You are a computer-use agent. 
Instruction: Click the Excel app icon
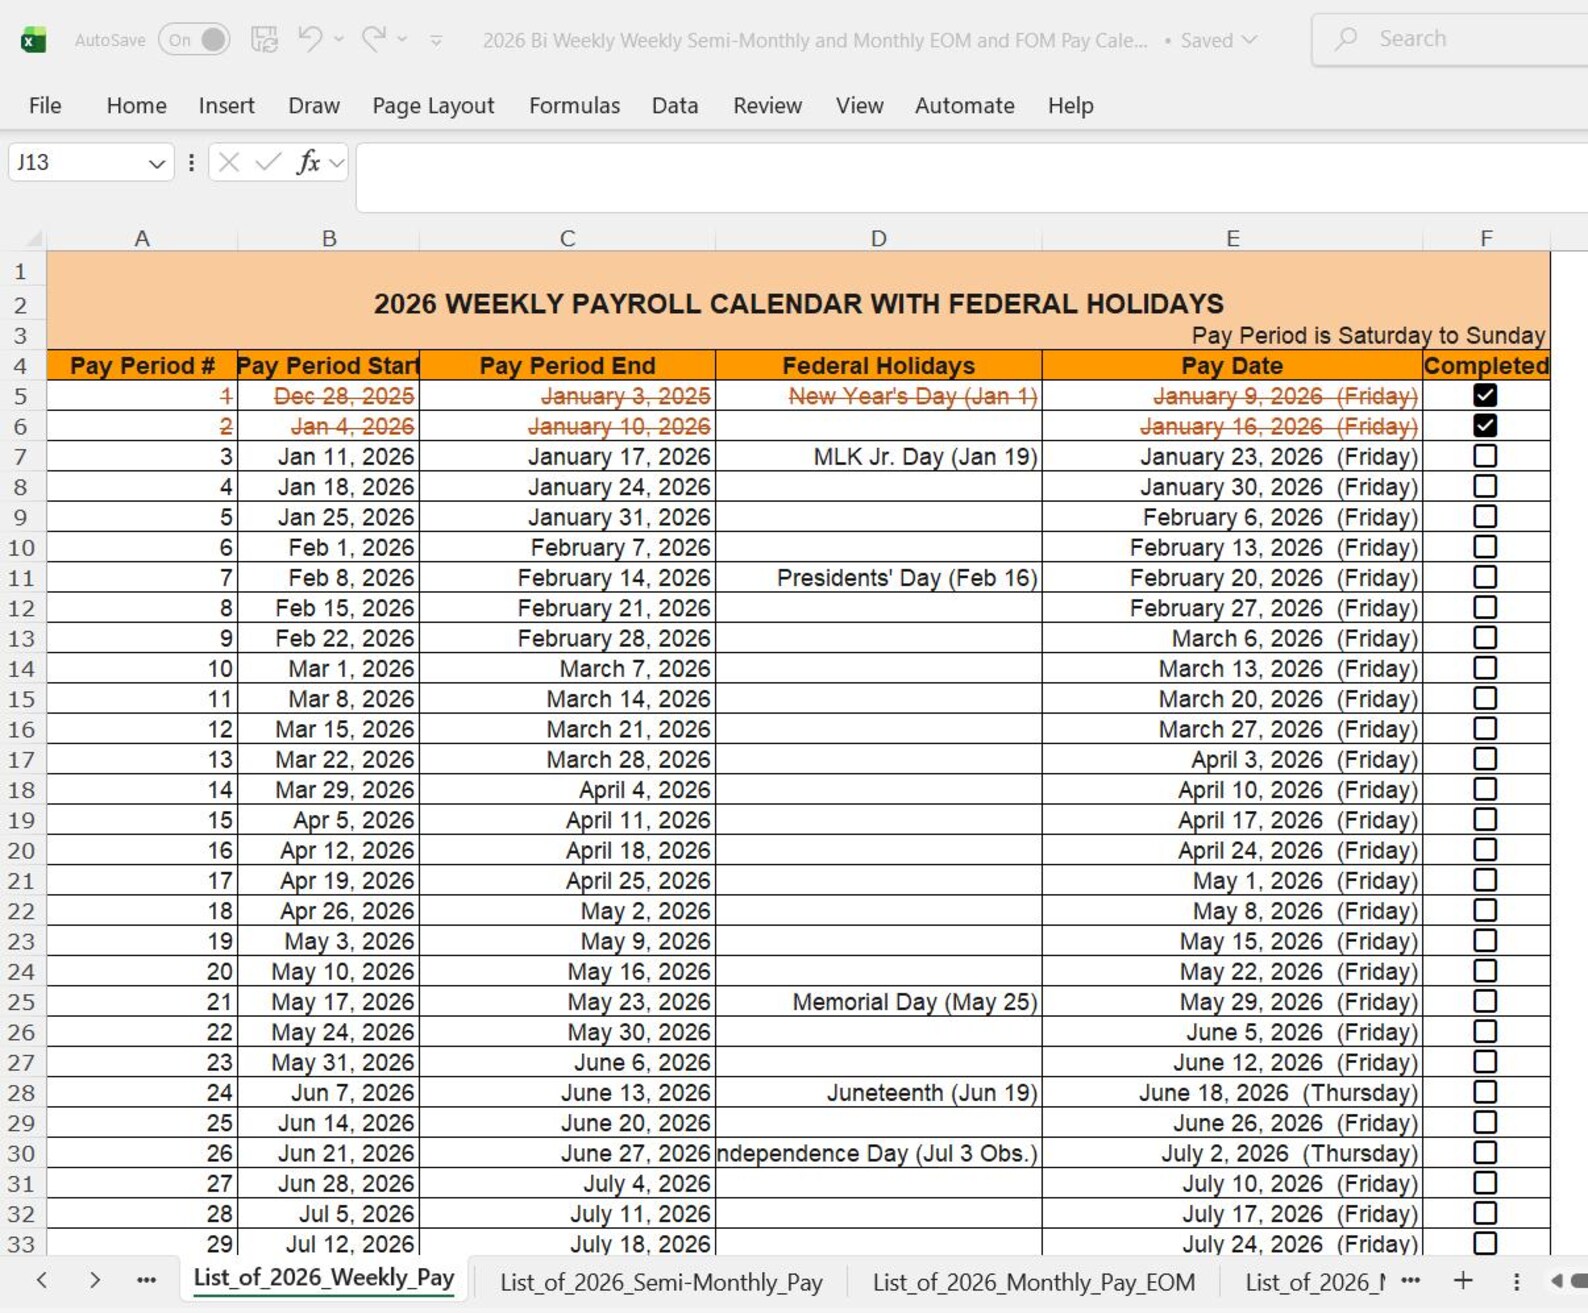(33, 40)
